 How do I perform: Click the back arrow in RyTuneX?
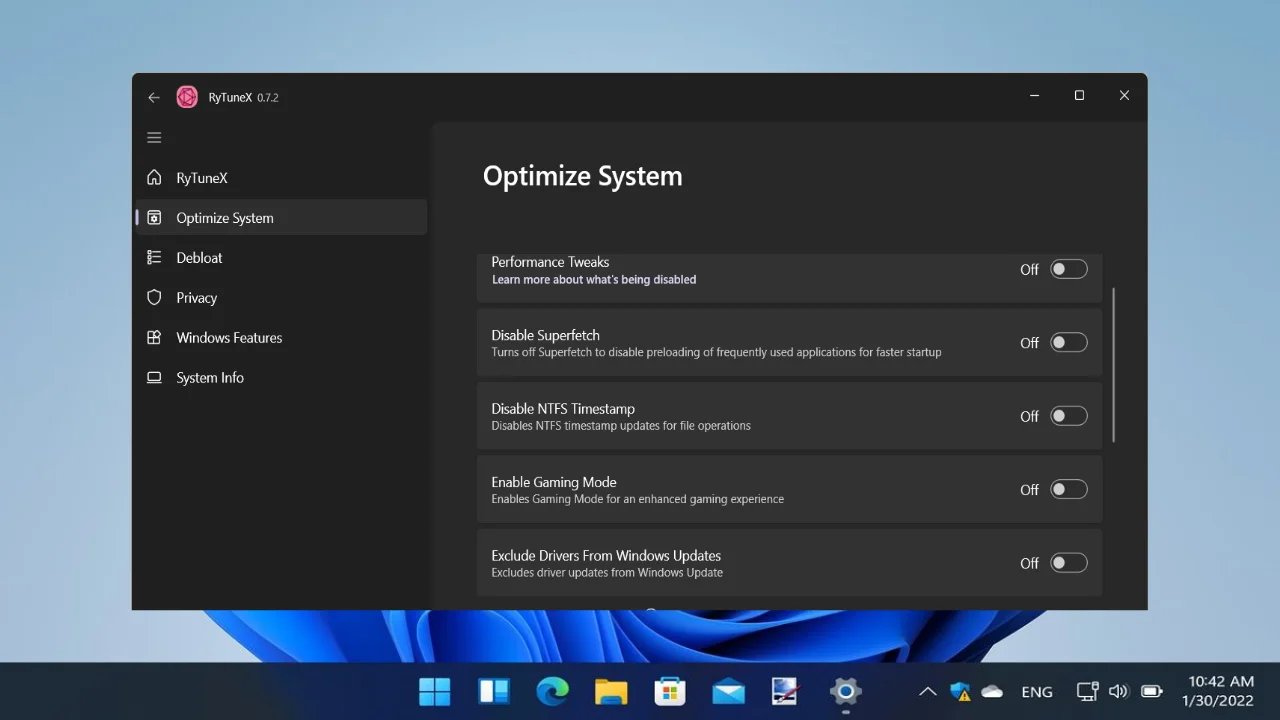(x=154, y=97)
